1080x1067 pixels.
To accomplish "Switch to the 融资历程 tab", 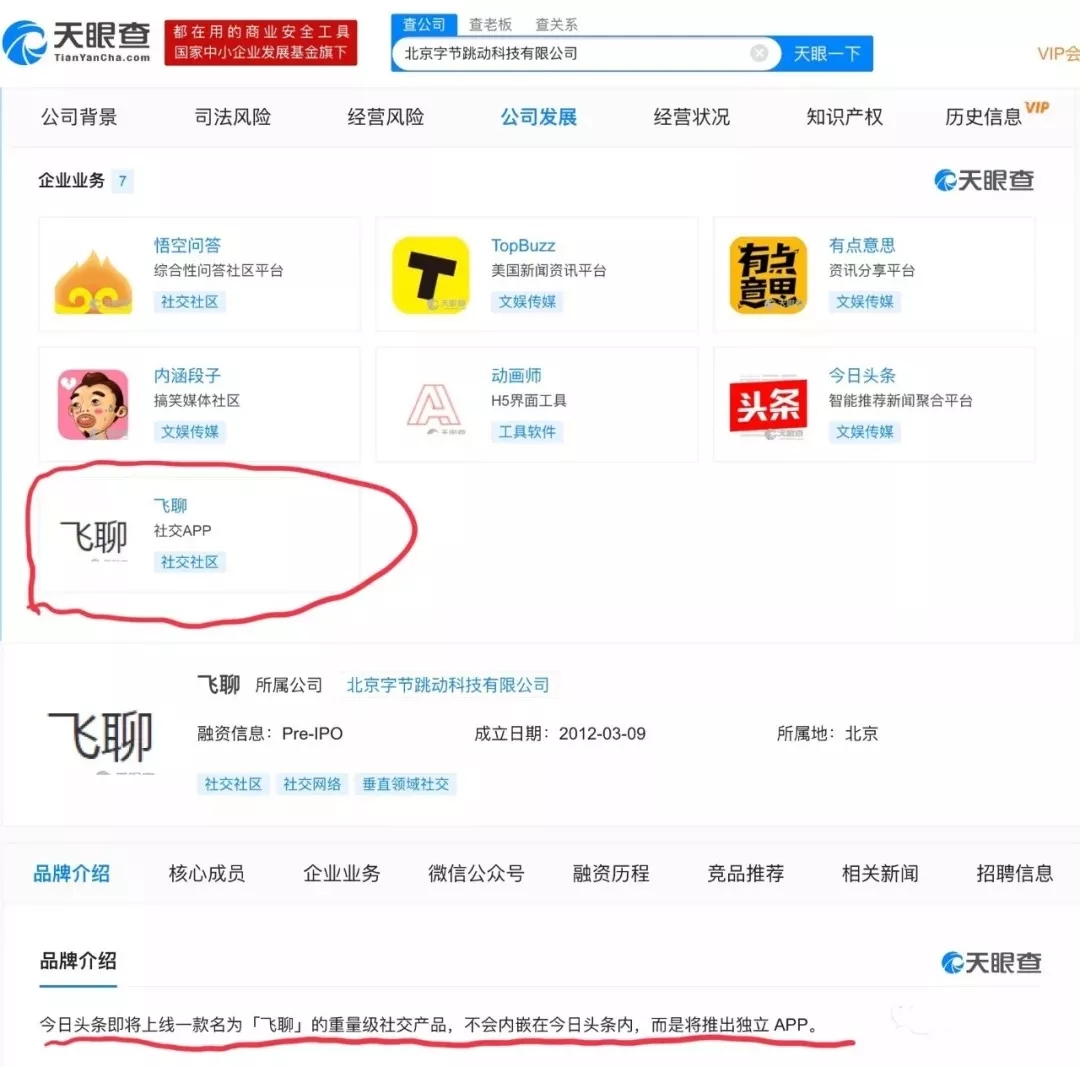I will pyautogui.click(x=610, y=872).
